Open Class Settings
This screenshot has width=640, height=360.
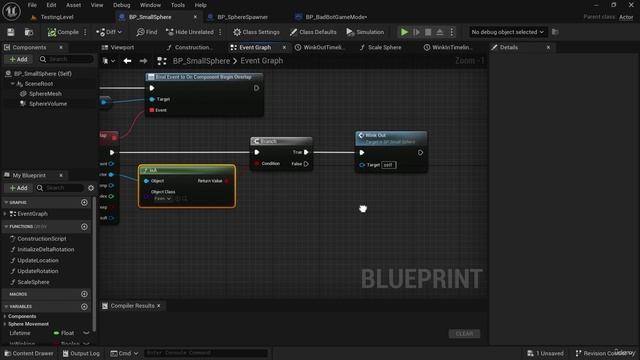pyautogui.click(x=256, y=32)
